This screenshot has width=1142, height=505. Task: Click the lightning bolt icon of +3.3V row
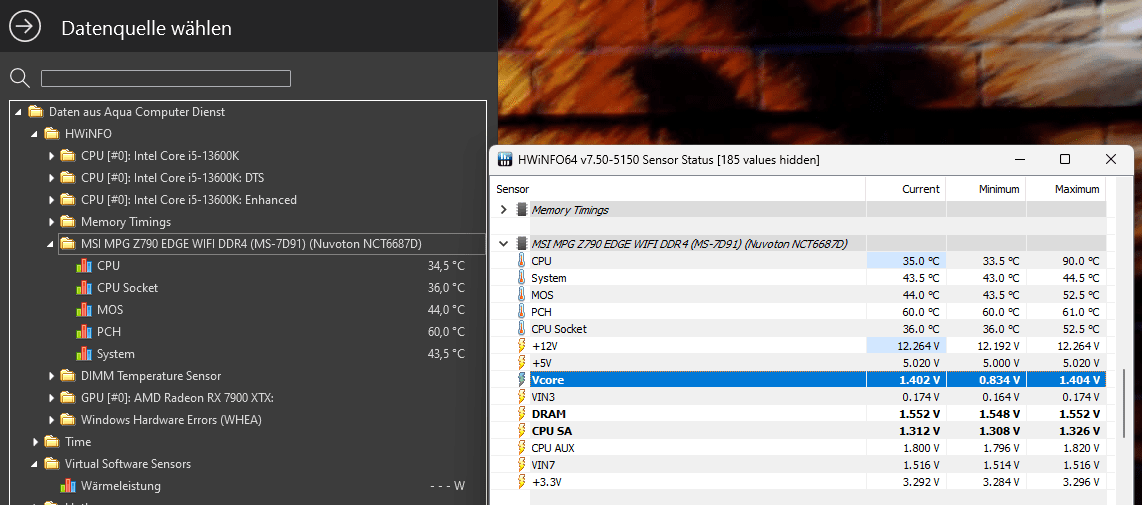tap(521, 482)
